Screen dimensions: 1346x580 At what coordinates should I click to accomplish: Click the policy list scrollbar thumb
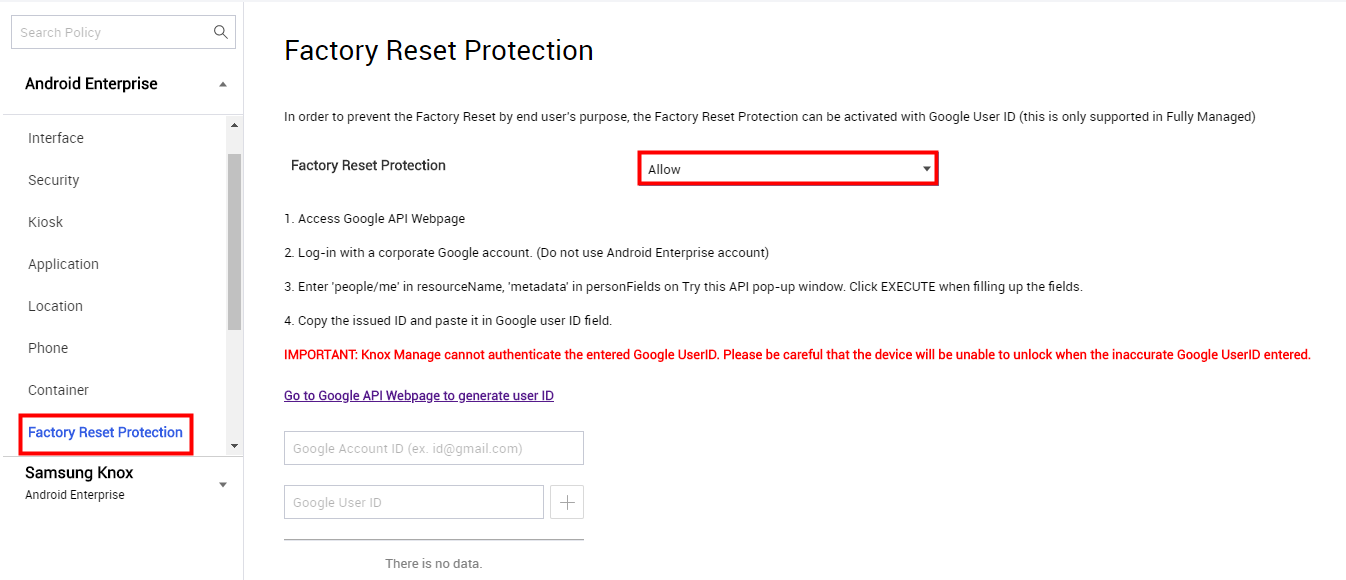point(234,242)
